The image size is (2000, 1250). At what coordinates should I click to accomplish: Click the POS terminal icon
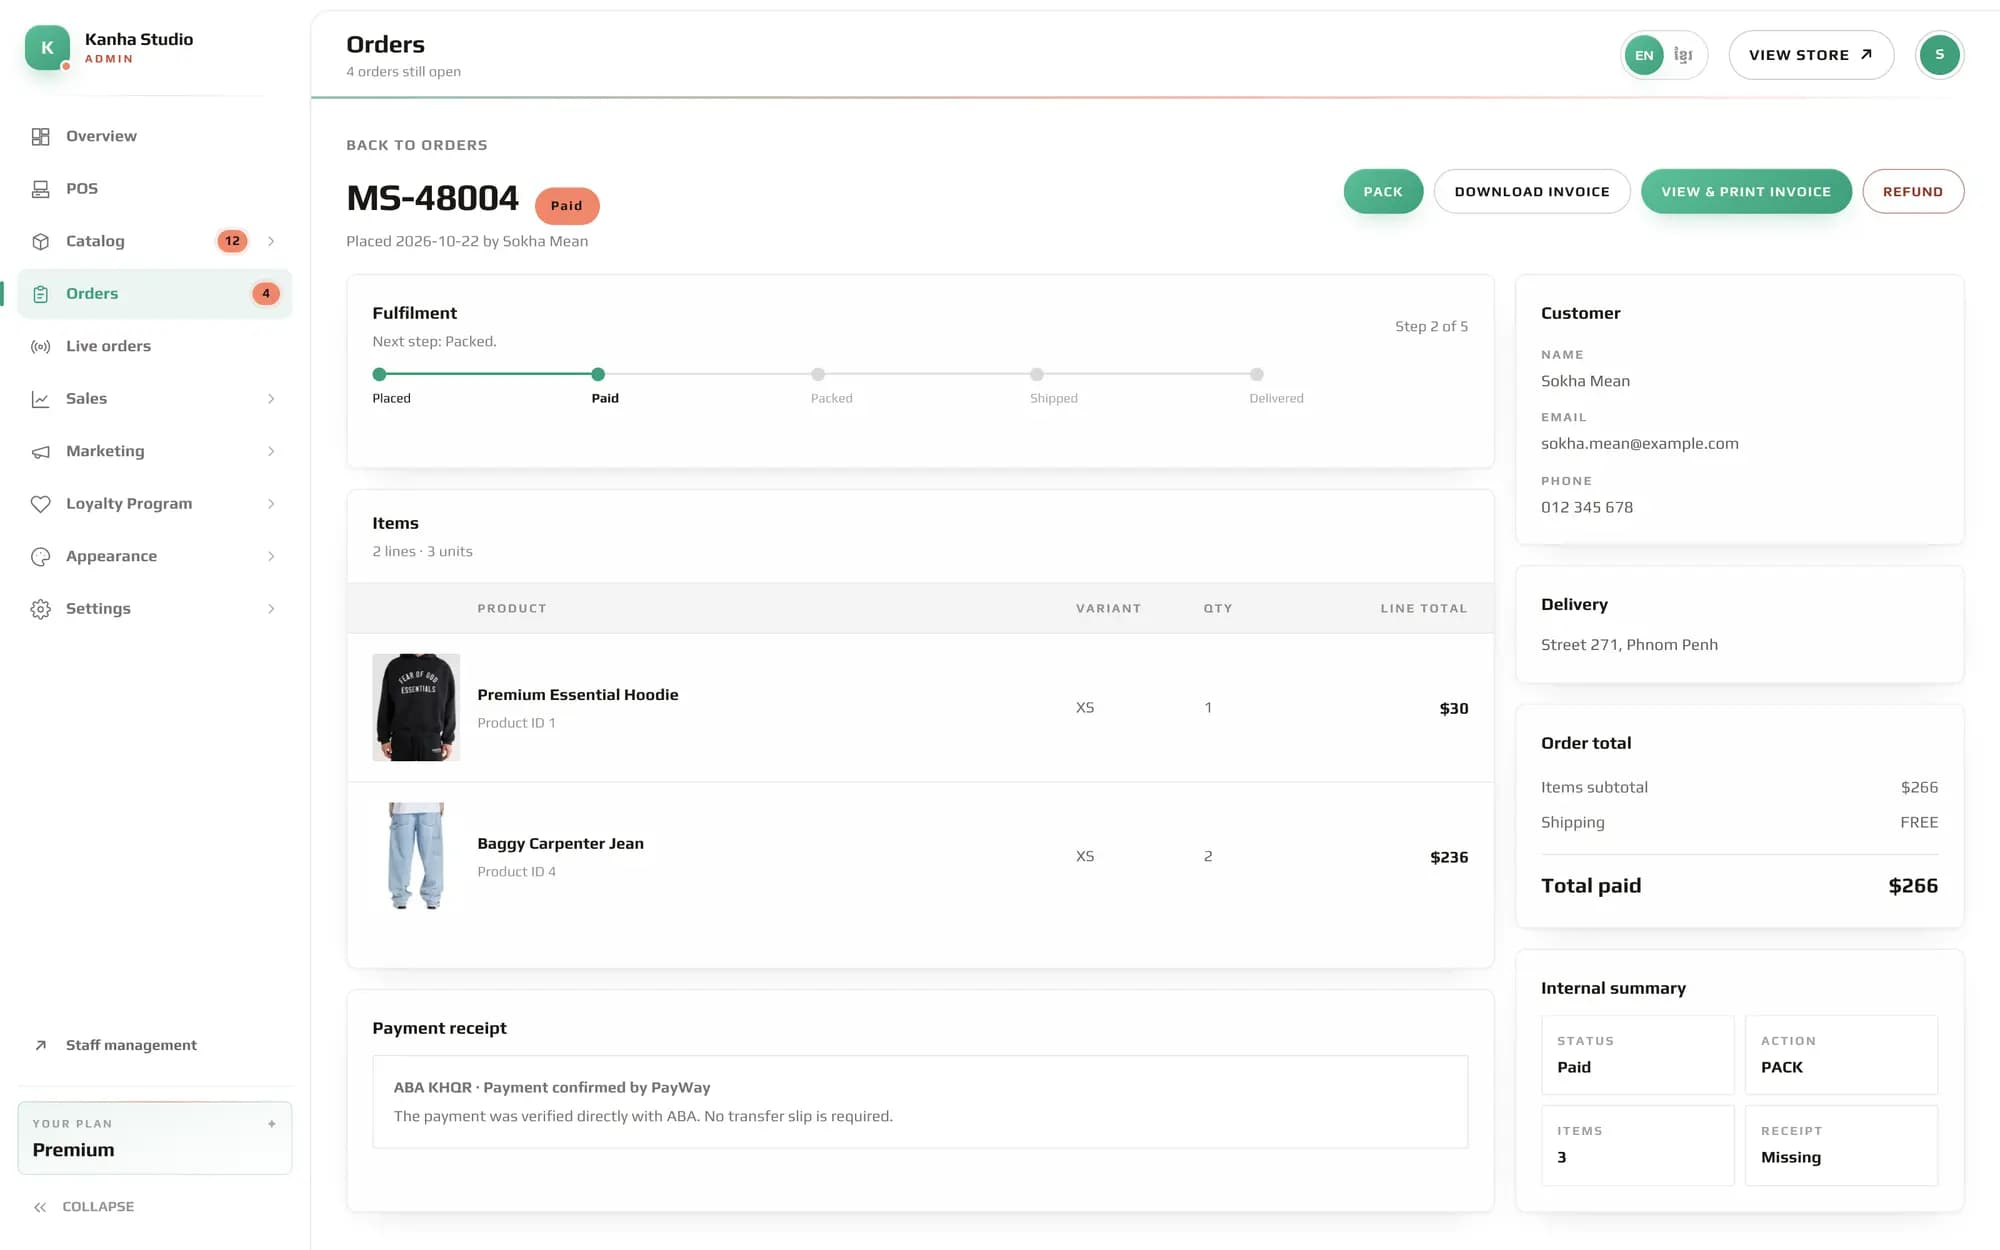click(40, 189)
